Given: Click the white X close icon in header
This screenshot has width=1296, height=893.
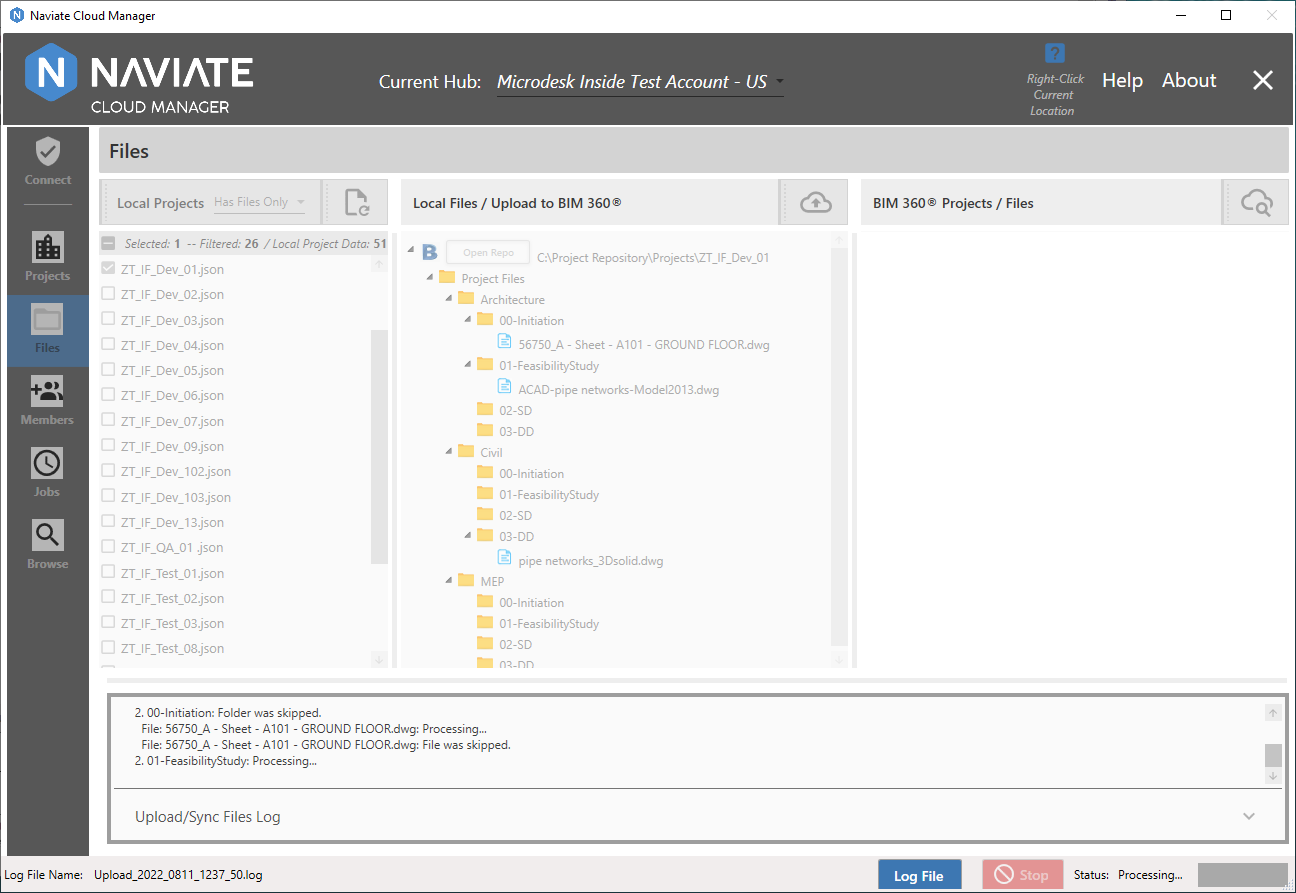Looking at the screenshot, I should (x=1263, y=81).
